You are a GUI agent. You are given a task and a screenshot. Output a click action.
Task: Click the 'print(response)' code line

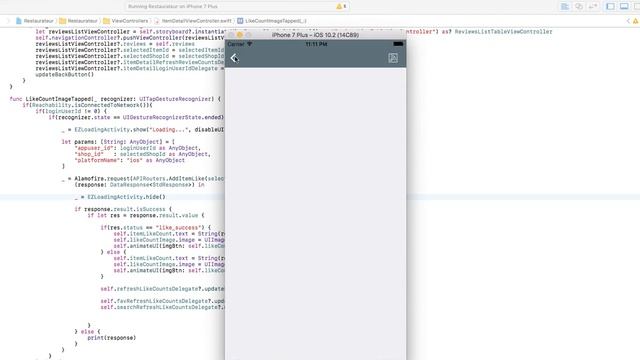point(111,338)
